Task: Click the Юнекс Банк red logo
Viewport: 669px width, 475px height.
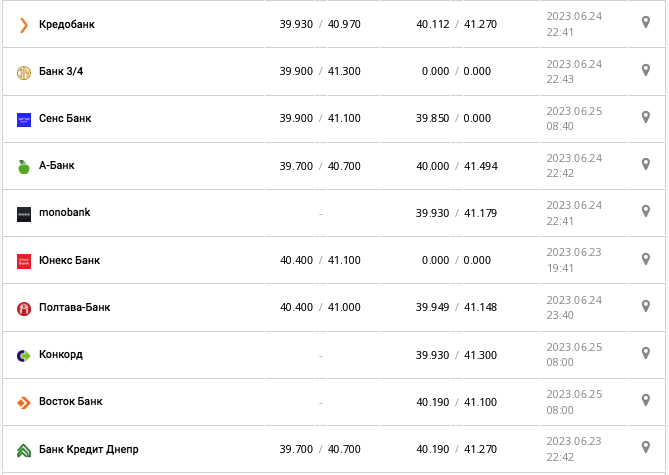Action: [x=24, y=261]
